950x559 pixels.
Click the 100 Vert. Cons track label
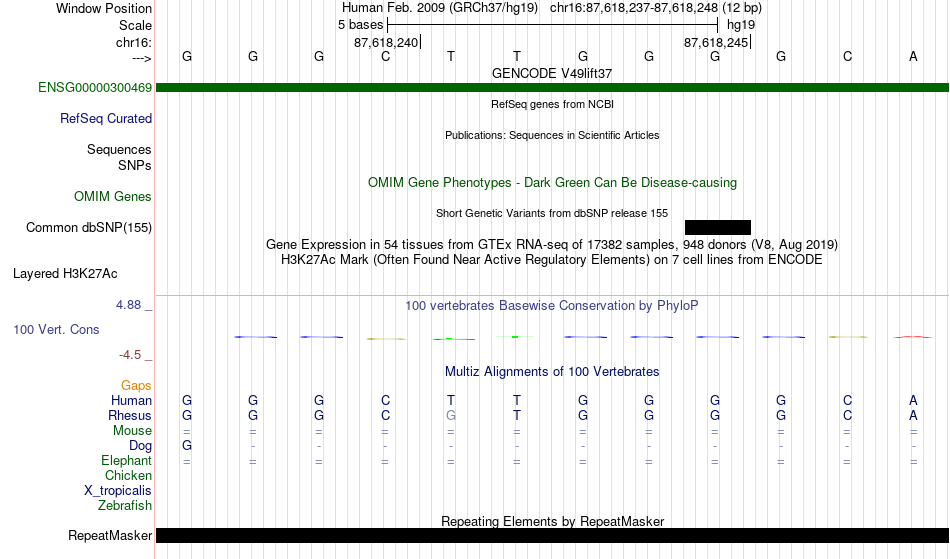56,329
